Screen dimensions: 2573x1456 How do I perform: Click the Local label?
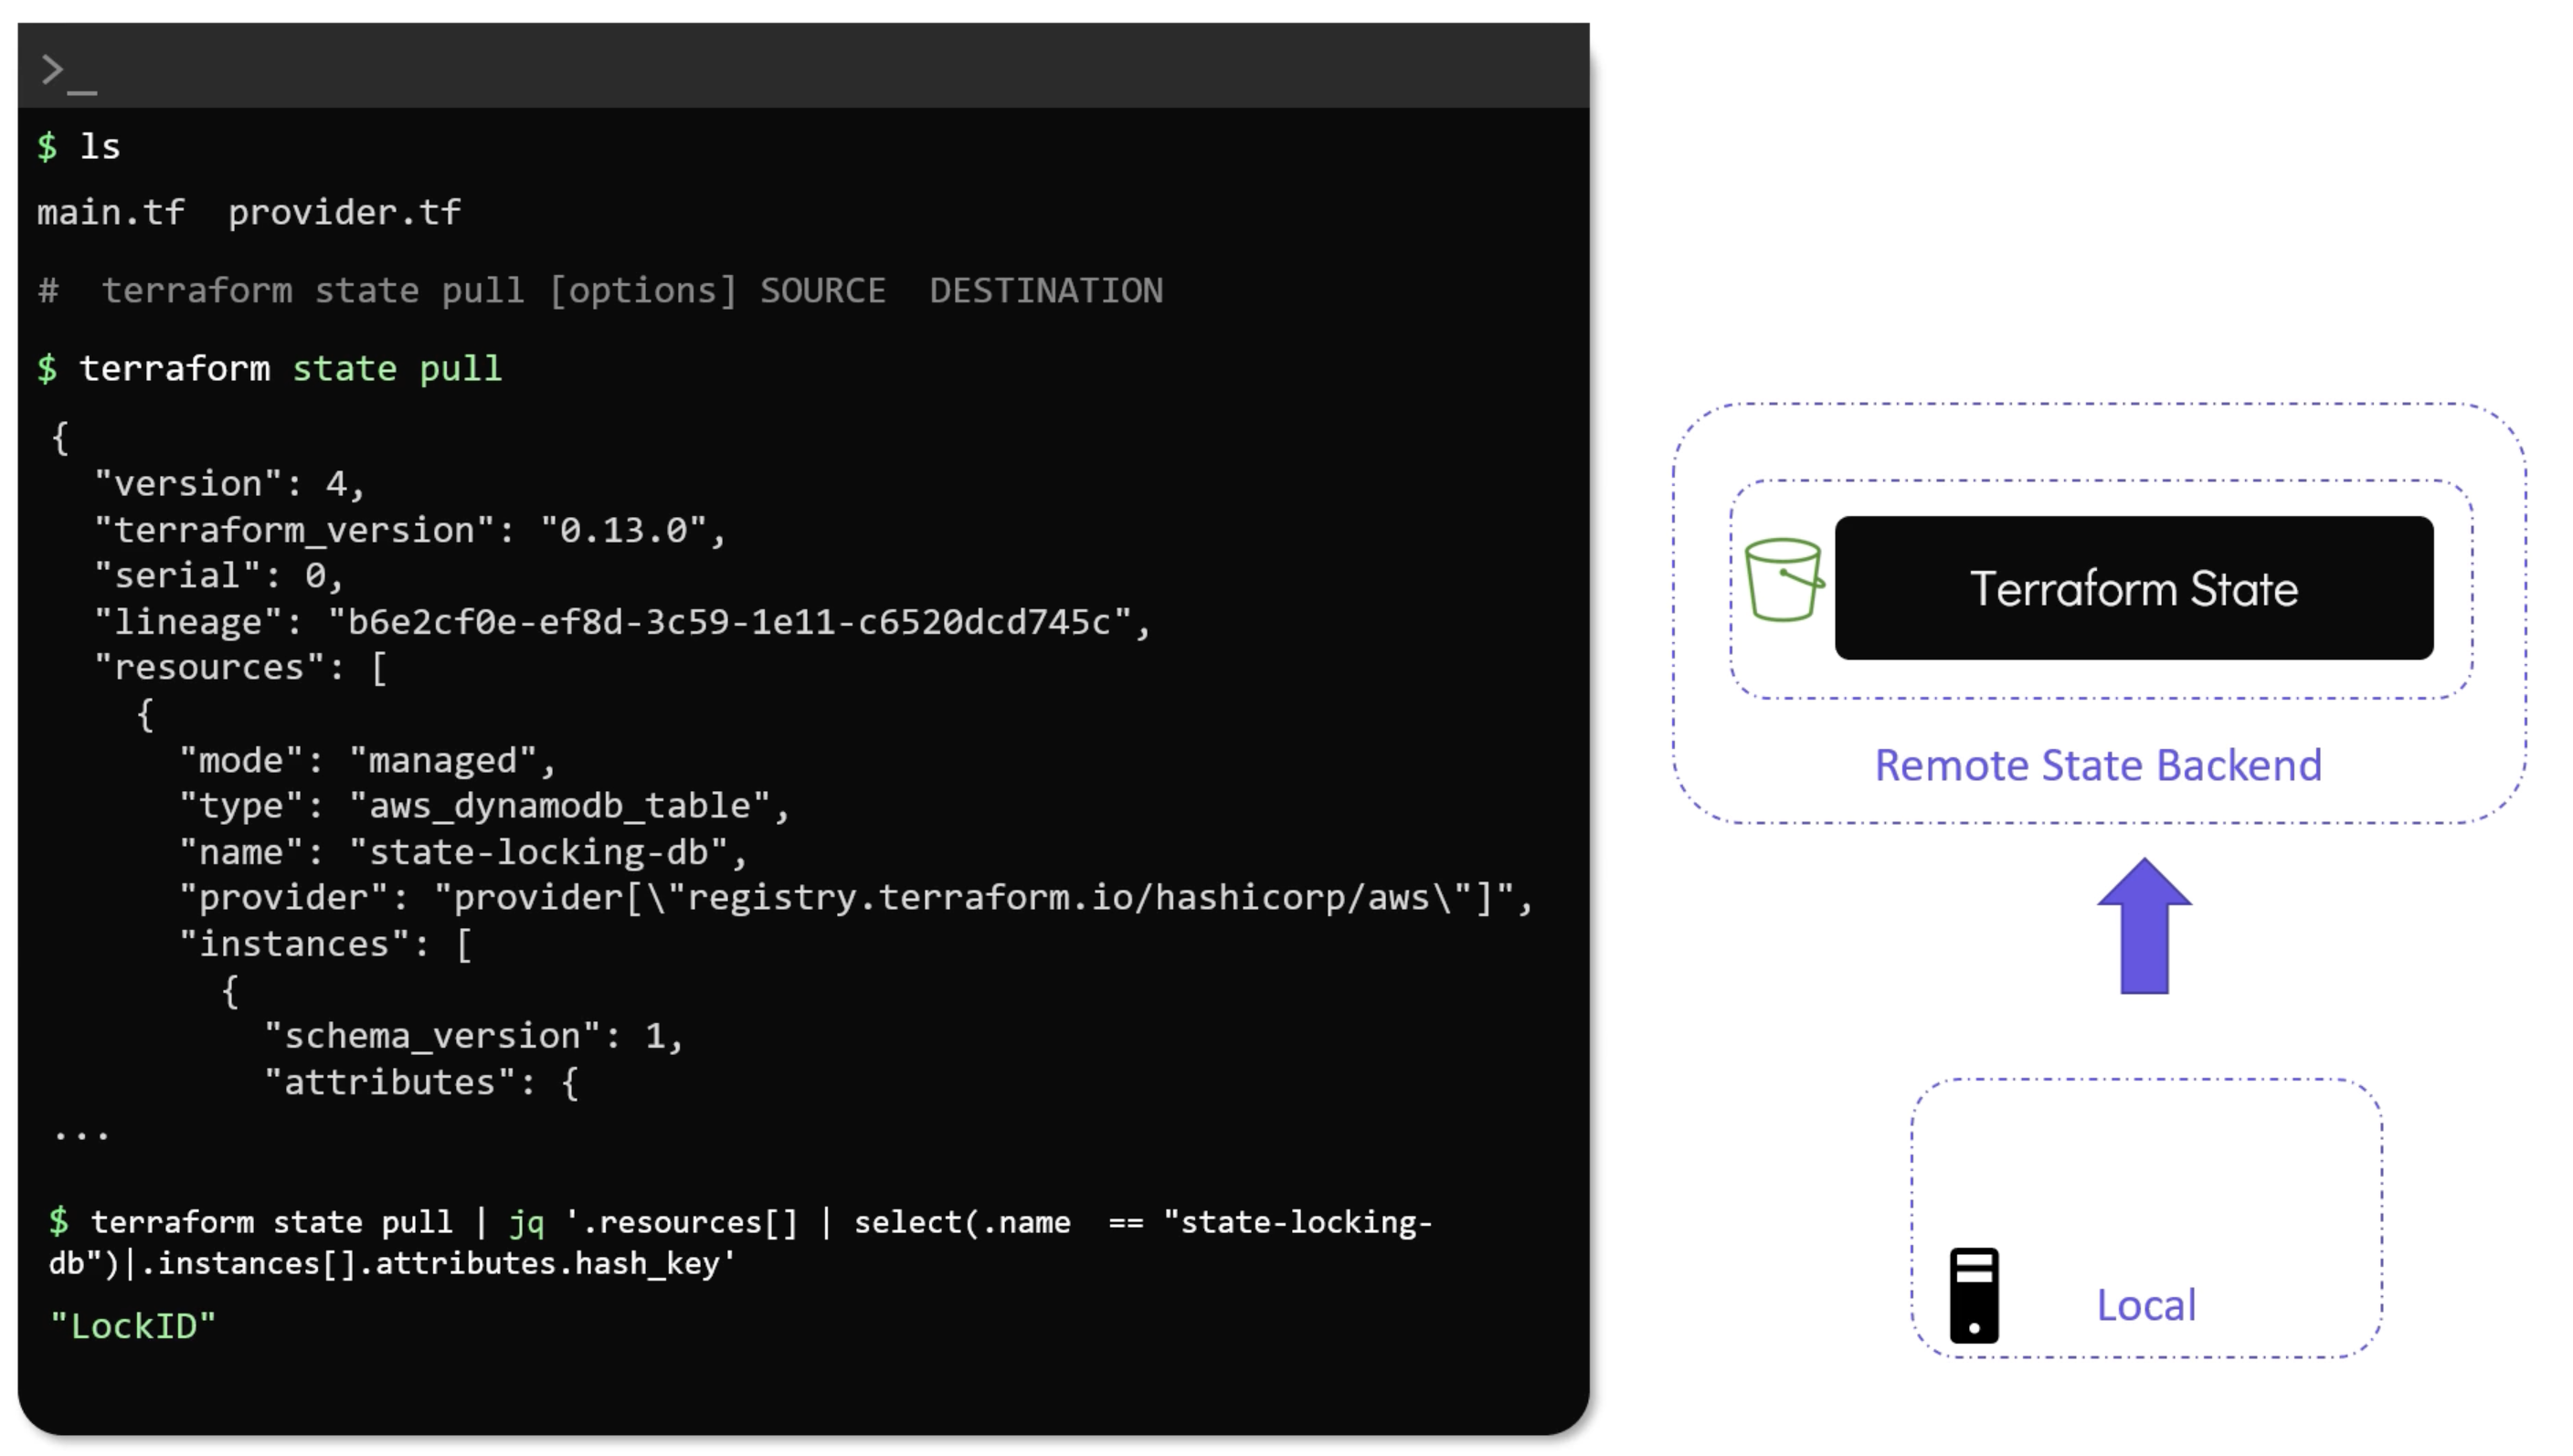tap(2145, 1305)
